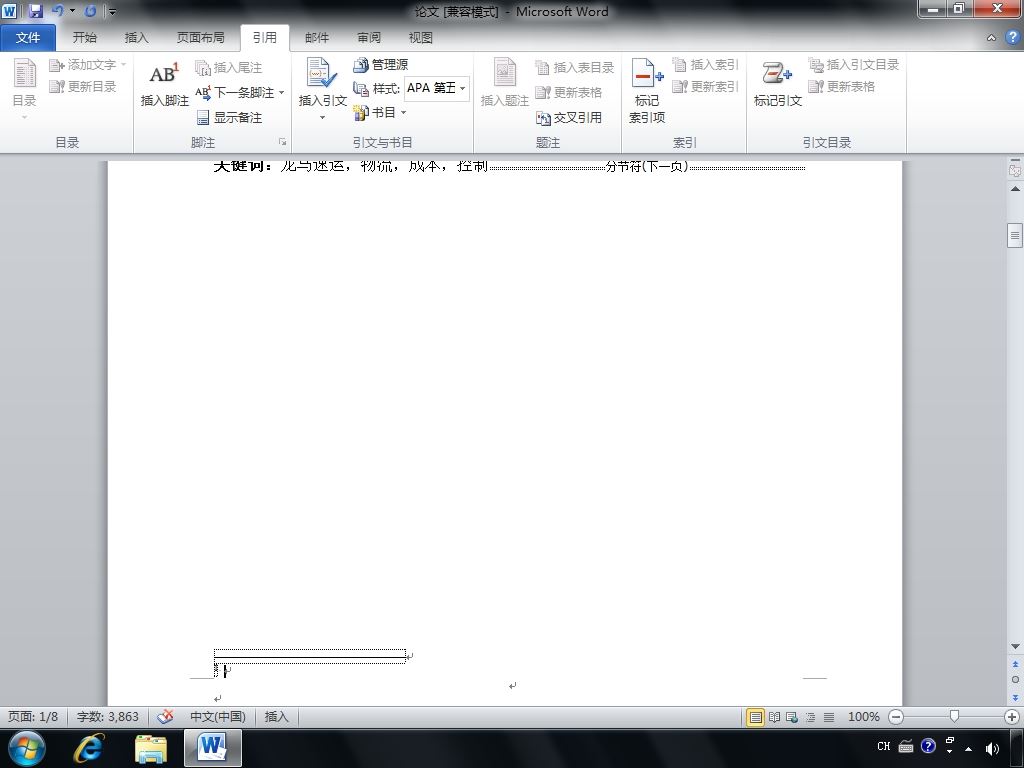Click the zoom slider handle

[954, 716]
